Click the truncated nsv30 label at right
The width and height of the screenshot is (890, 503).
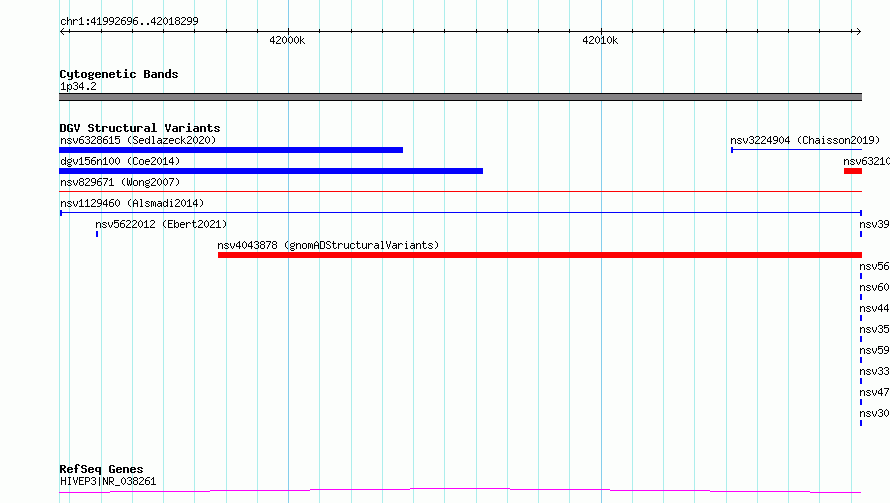(874, 413)
